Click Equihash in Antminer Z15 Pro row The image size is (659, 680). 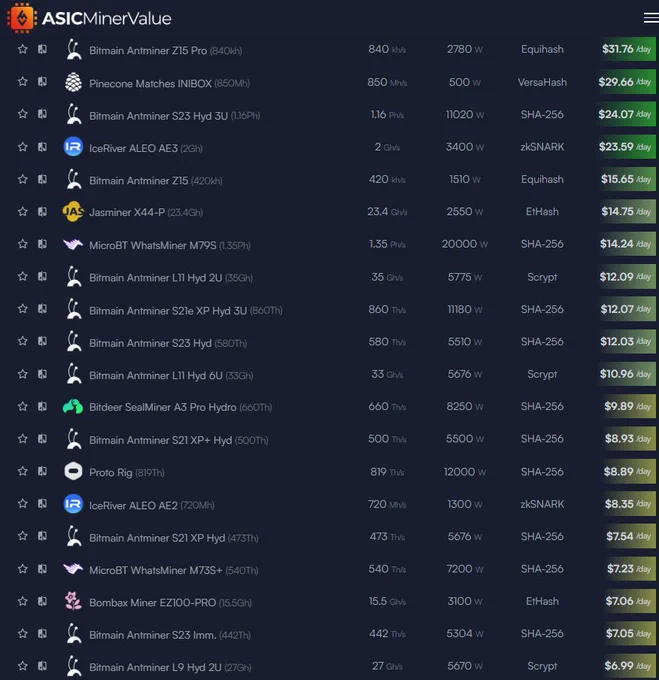tap(542, 49)
